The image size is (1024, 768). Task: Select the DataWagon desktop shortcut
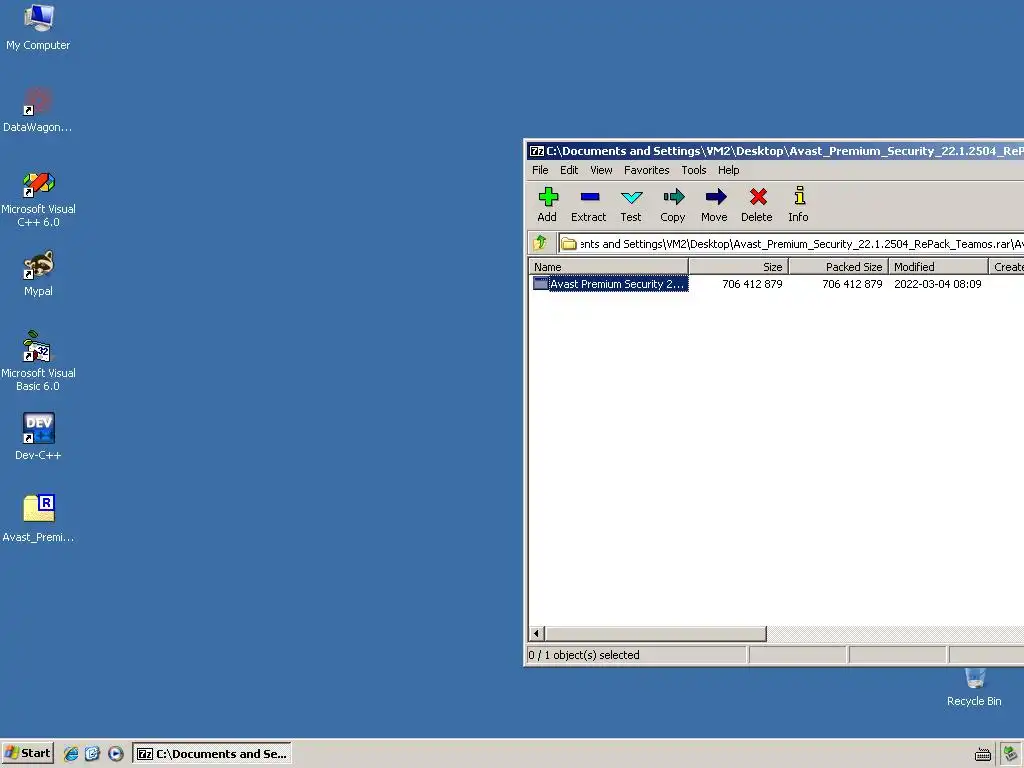[x=38, y=110]
